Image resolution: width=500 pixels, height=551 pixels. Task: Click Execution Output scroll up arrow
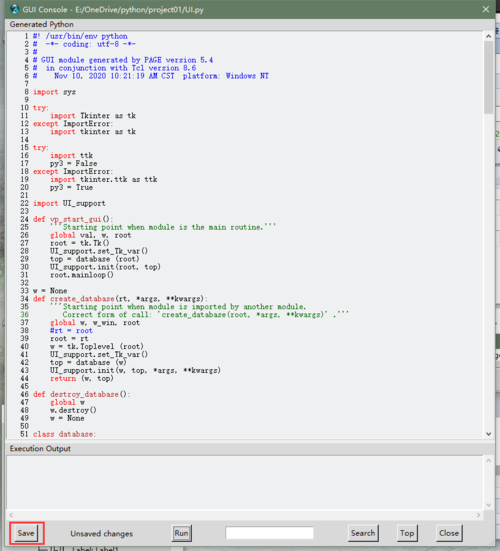click(488, 460)
